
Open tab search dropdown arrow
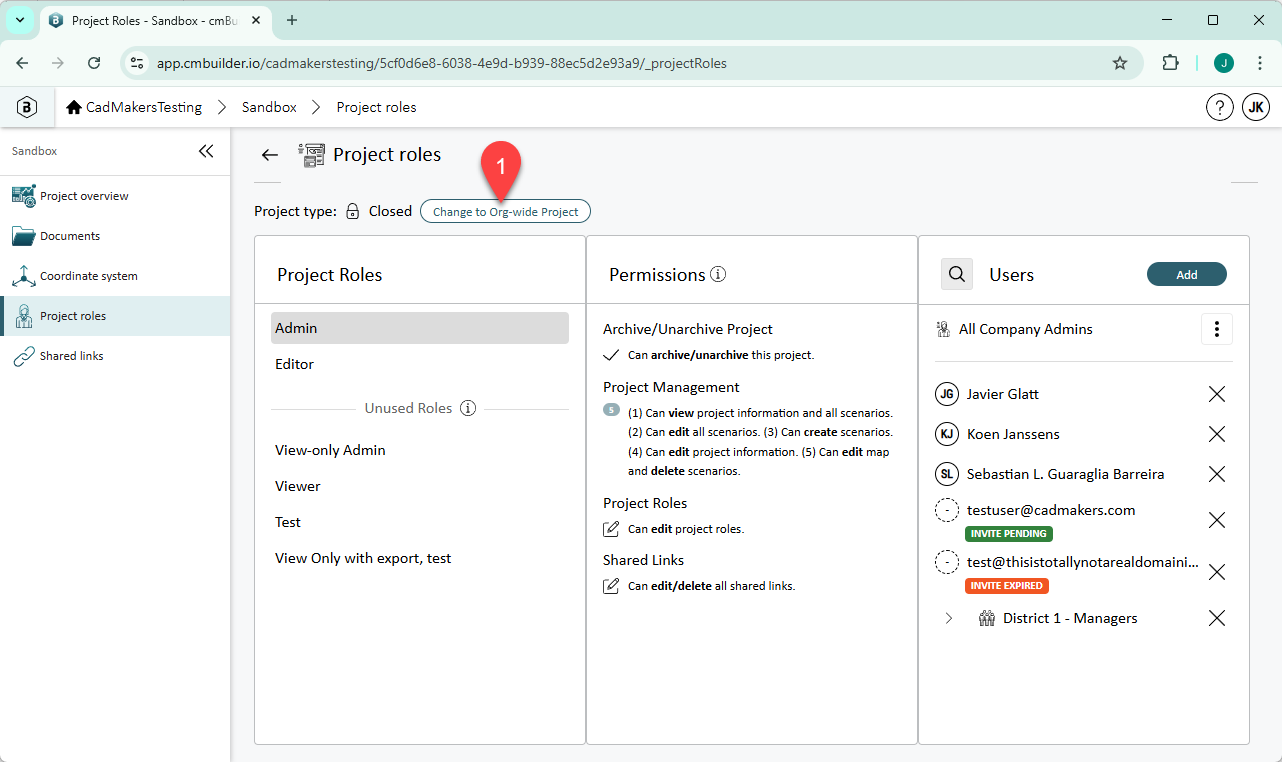[x=19, y=20]
